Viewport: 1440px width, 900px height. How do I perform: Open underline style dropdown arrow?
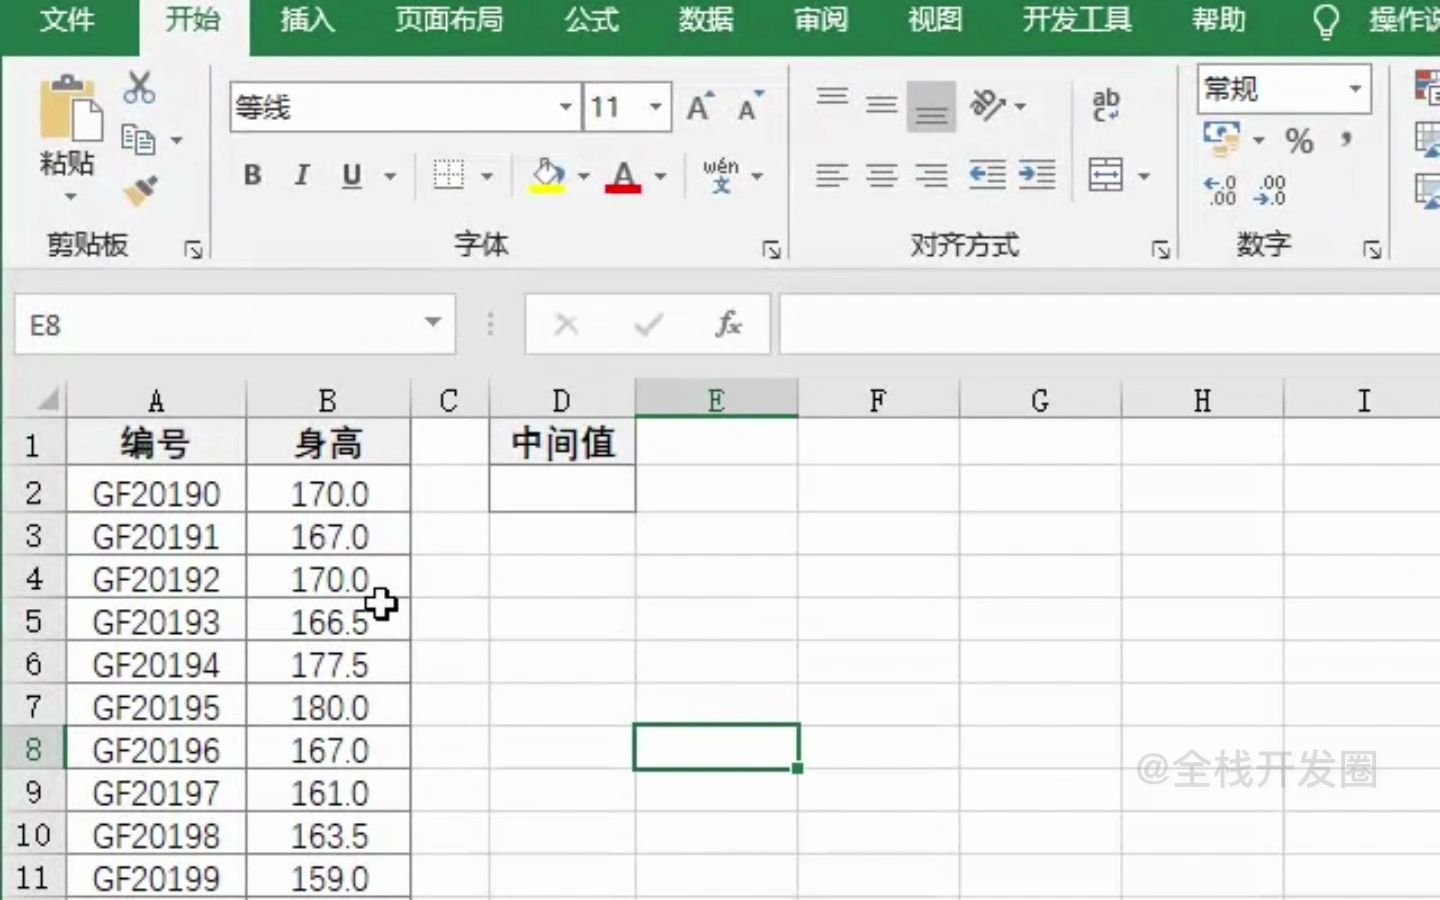pyautogui.click(x=390, y=177)
